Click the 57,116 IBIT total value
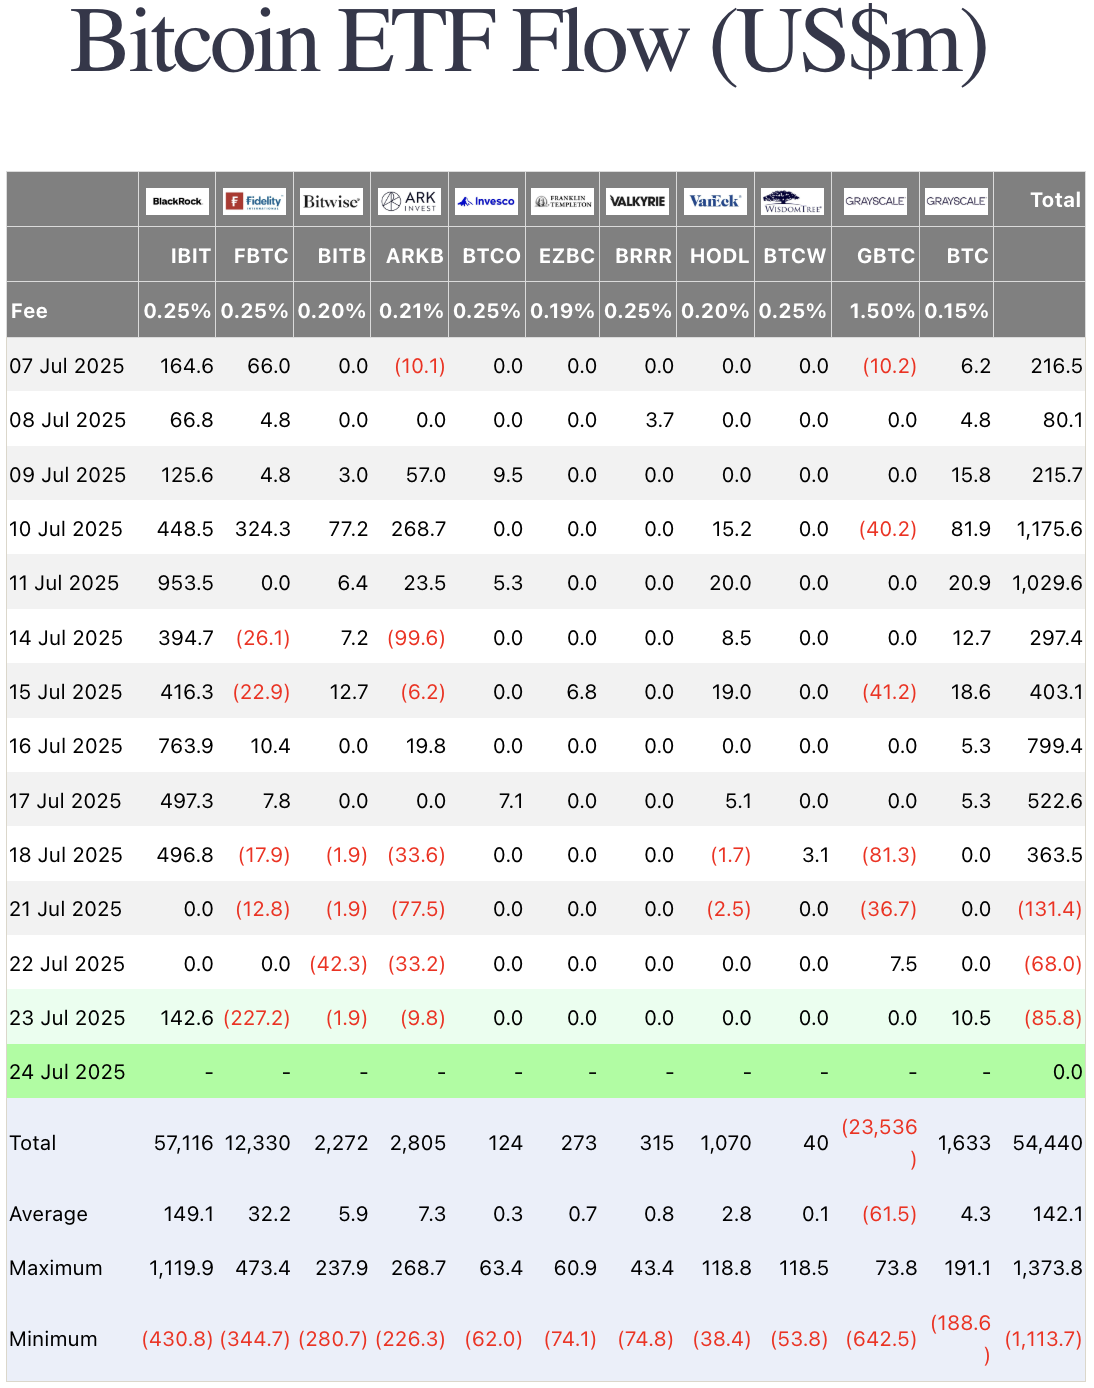 (x=183, y=1143)
